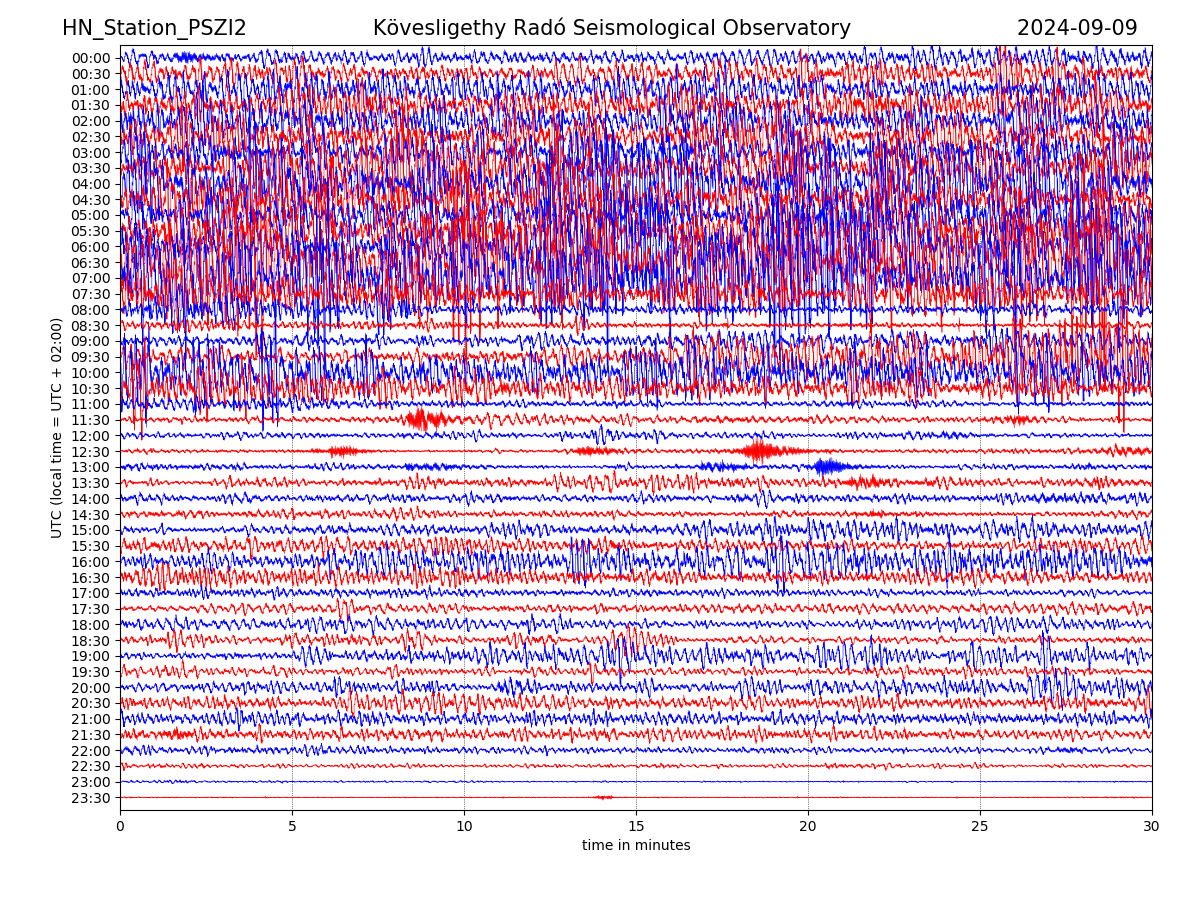Click x-axis tick label 5

292,827
